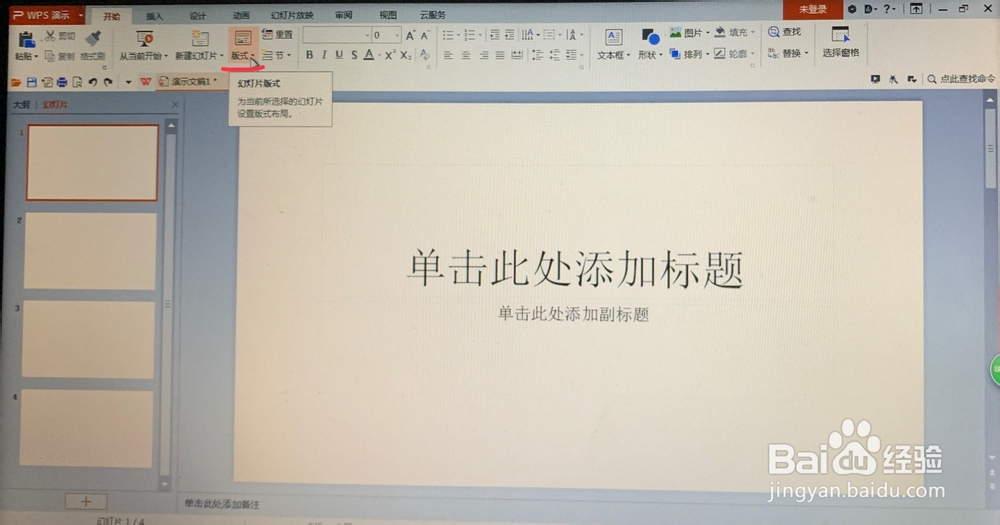The height and width of the screenshot is (525, 1000).
Task: Open the Selection Pane (选择窗格)
Action: coord(841,43)
